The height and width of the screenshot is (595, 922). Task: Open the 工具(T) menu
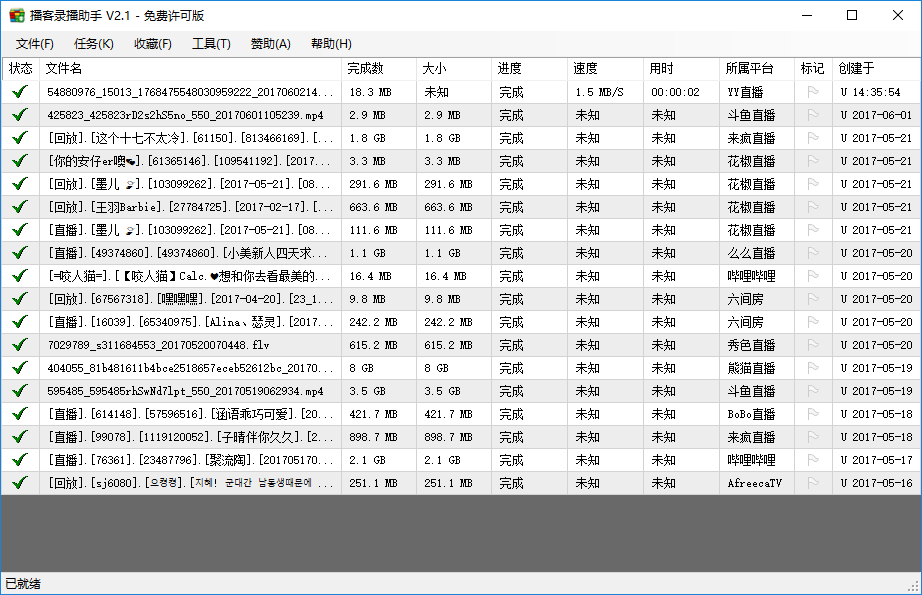pos(211,44)
